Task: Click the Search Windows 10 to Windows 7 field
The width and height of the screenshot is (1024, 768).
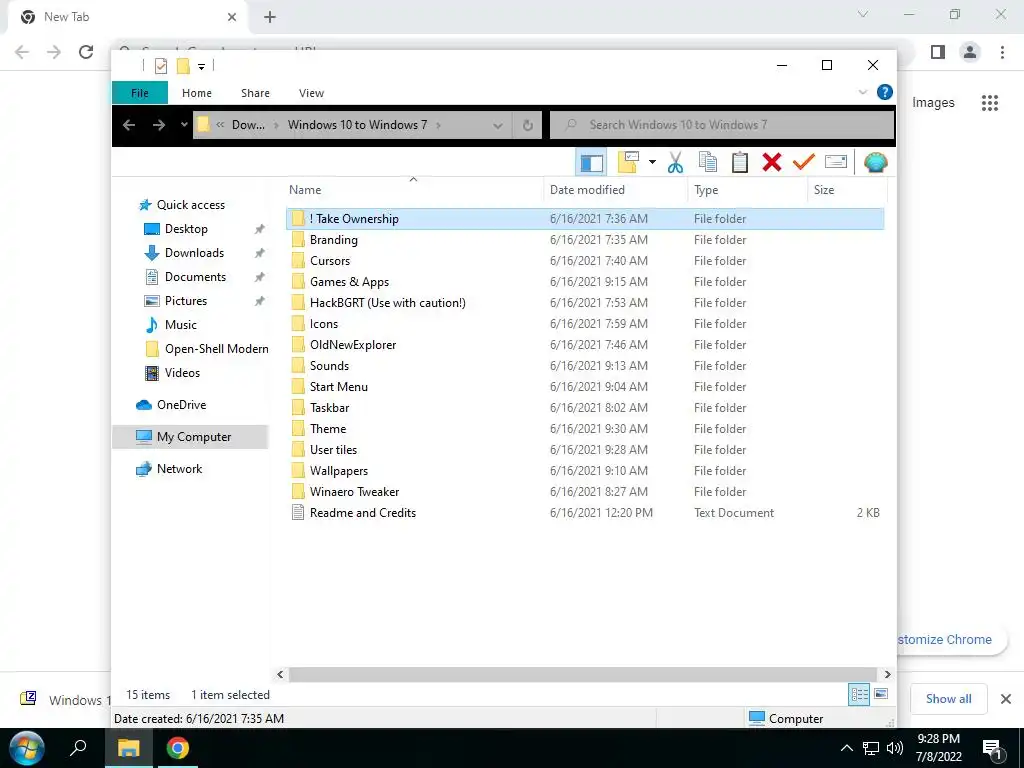Action: pos(722,125)
